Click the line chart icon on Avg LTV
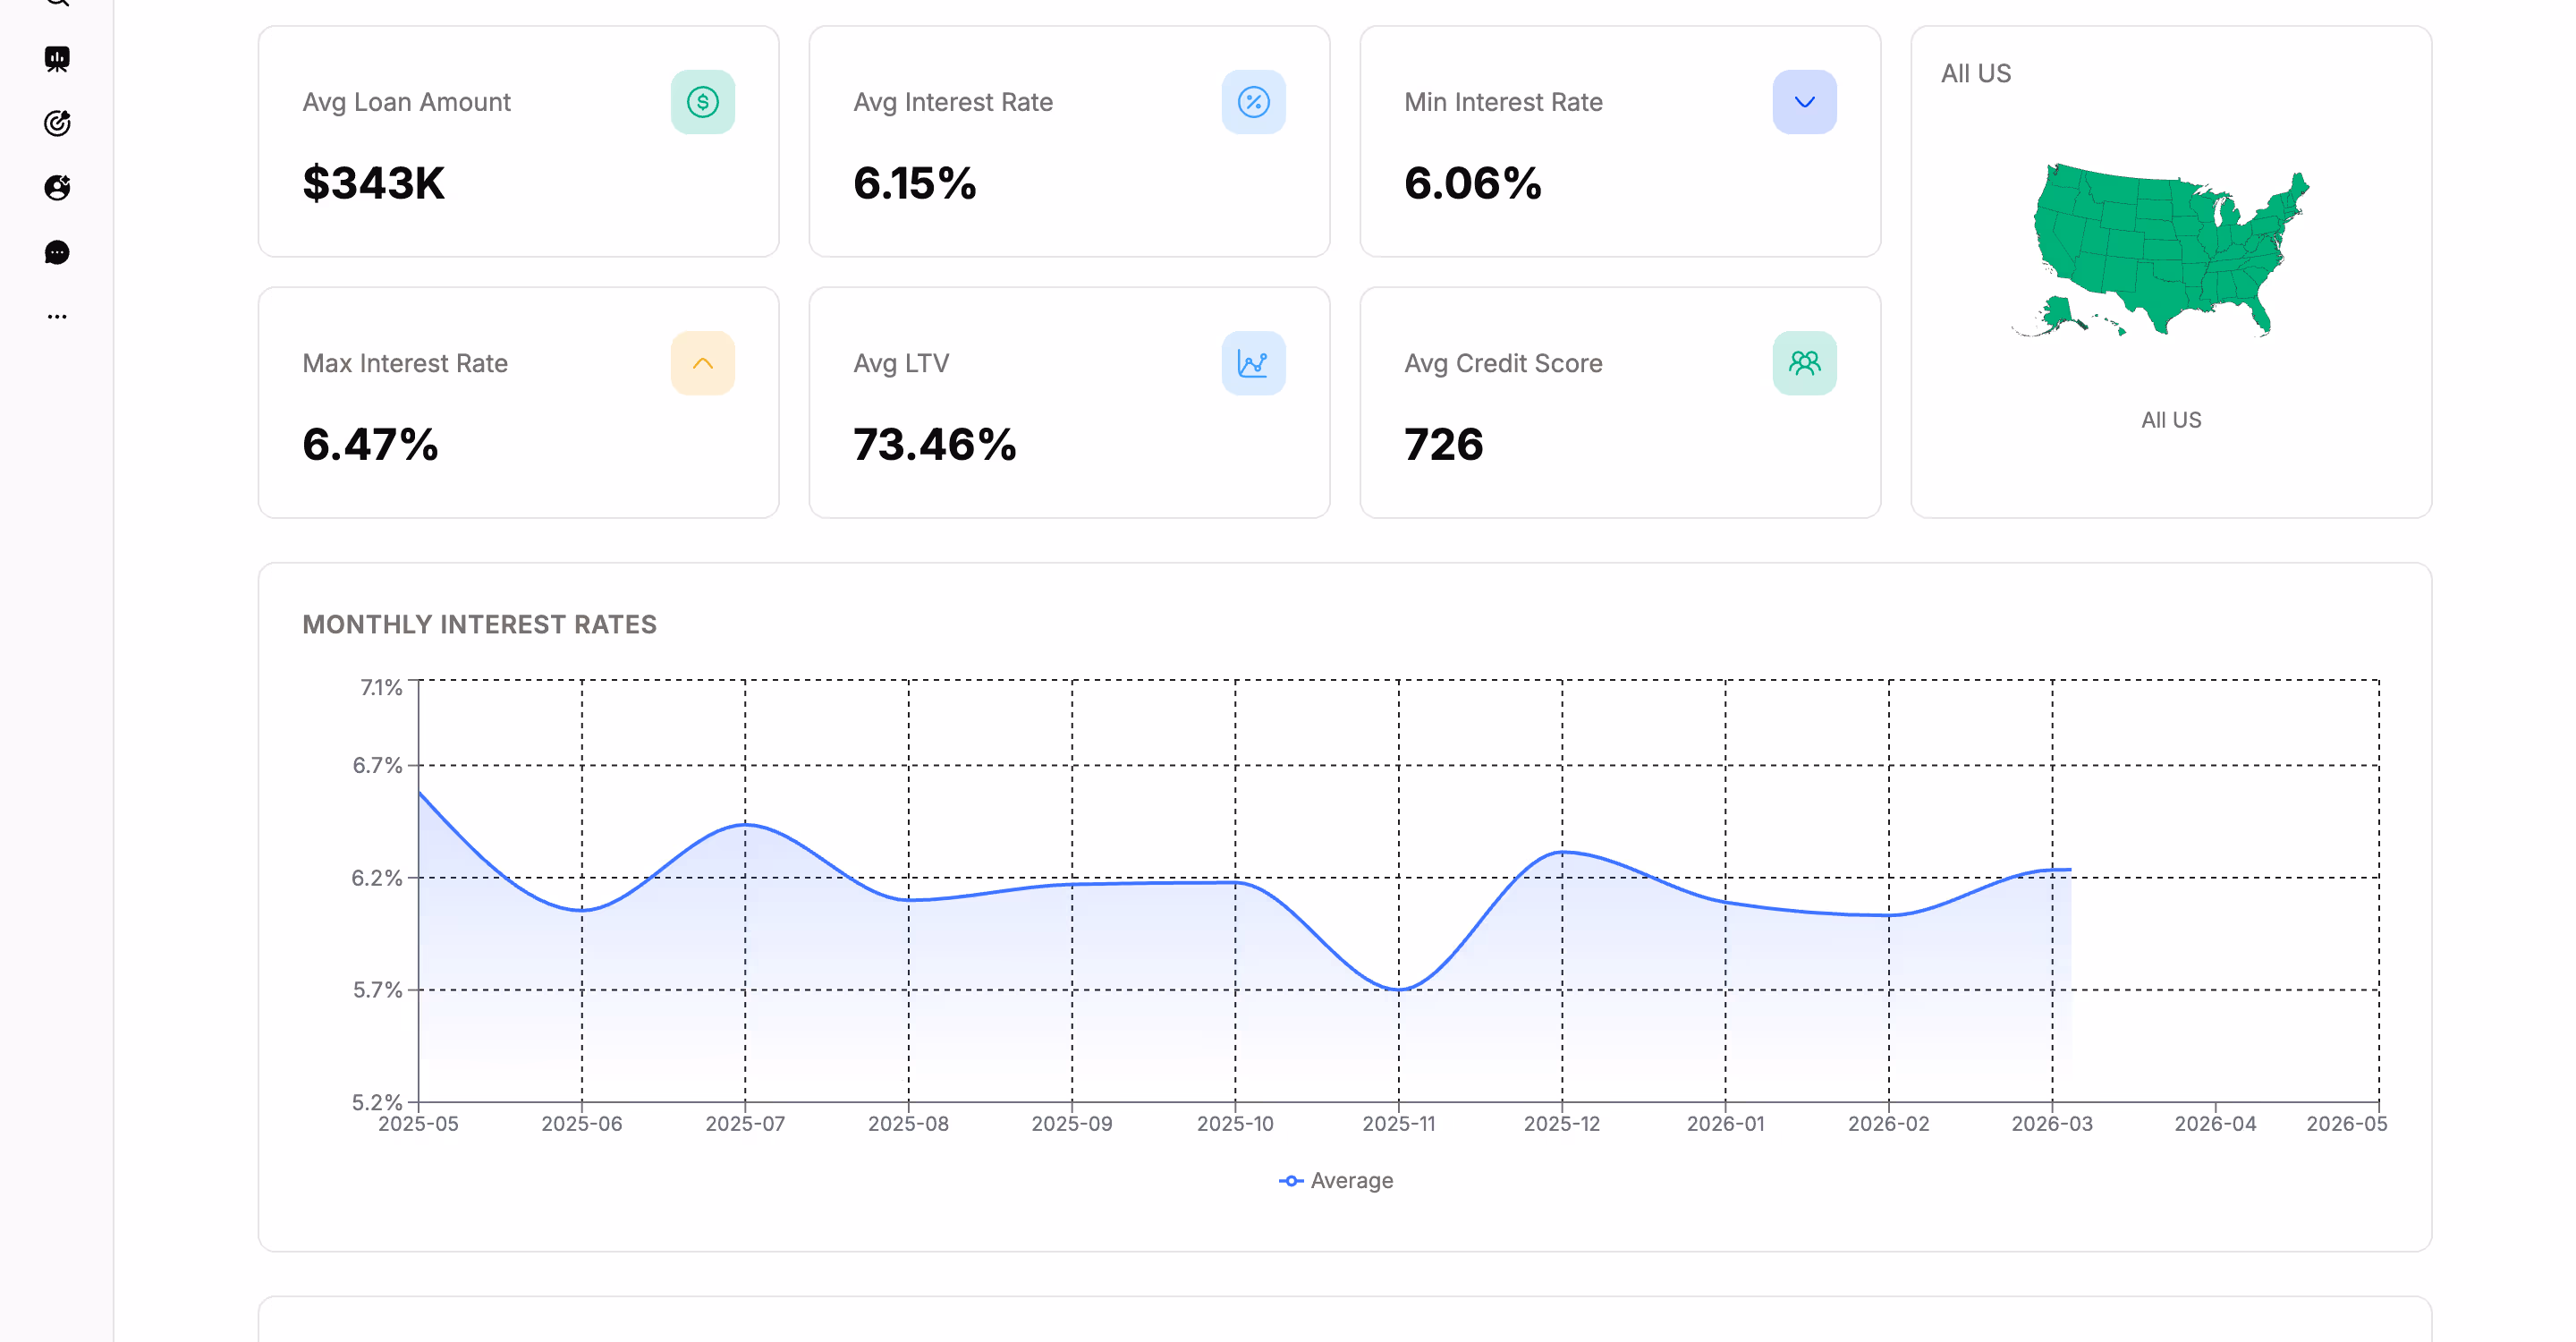The image size is (2576, 1342). tap(1253, 363)
